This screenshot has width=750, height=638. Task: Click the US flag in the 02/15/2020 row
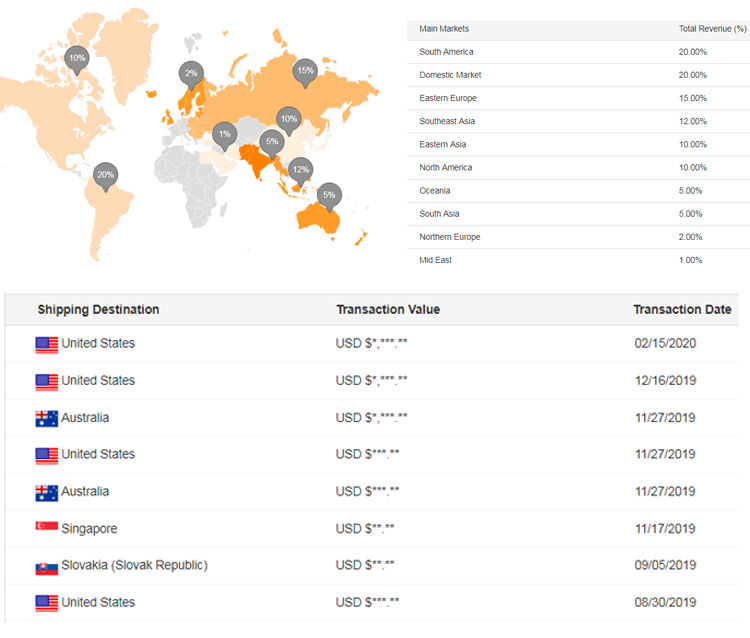point(46,344)
